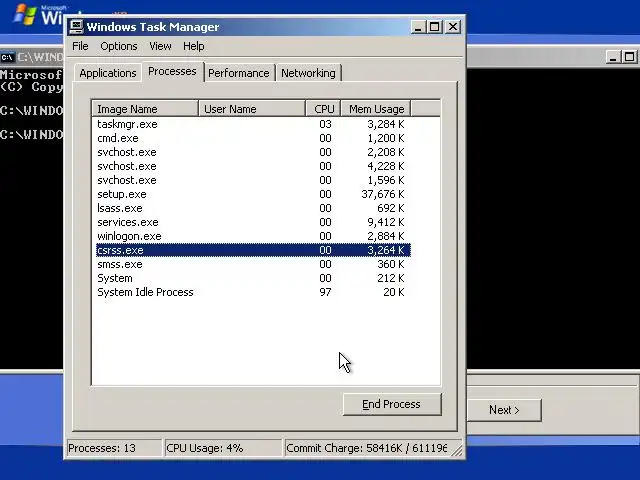Sort processes by CPU column header
Viewport: 640px width, 480px height.
(x=323, y=109)
